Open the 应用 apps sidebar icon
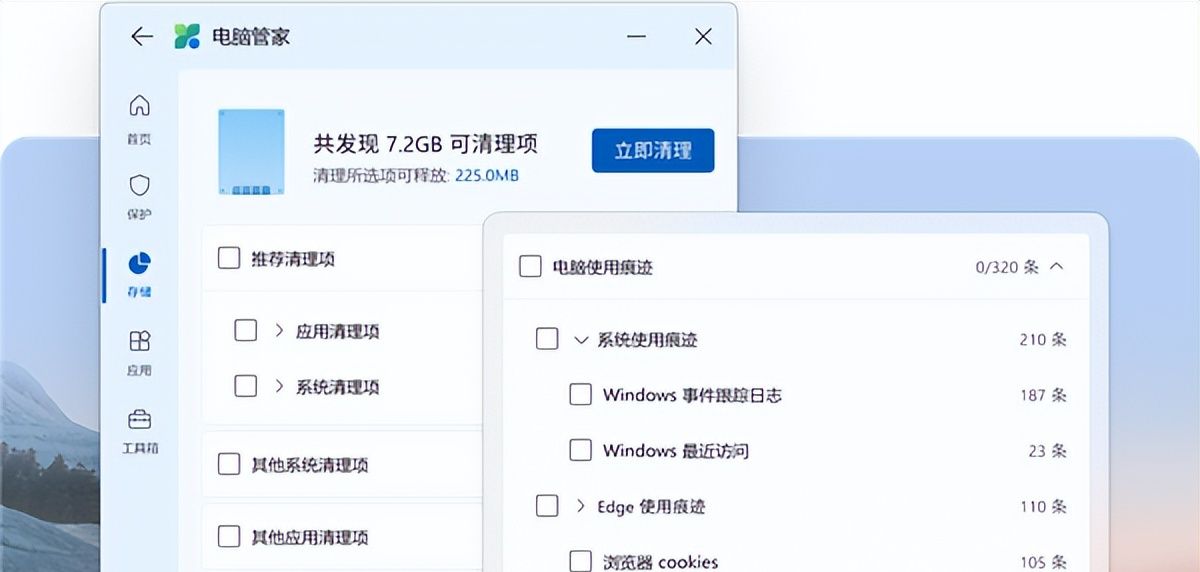1200x572 pixels. point(140,342)
